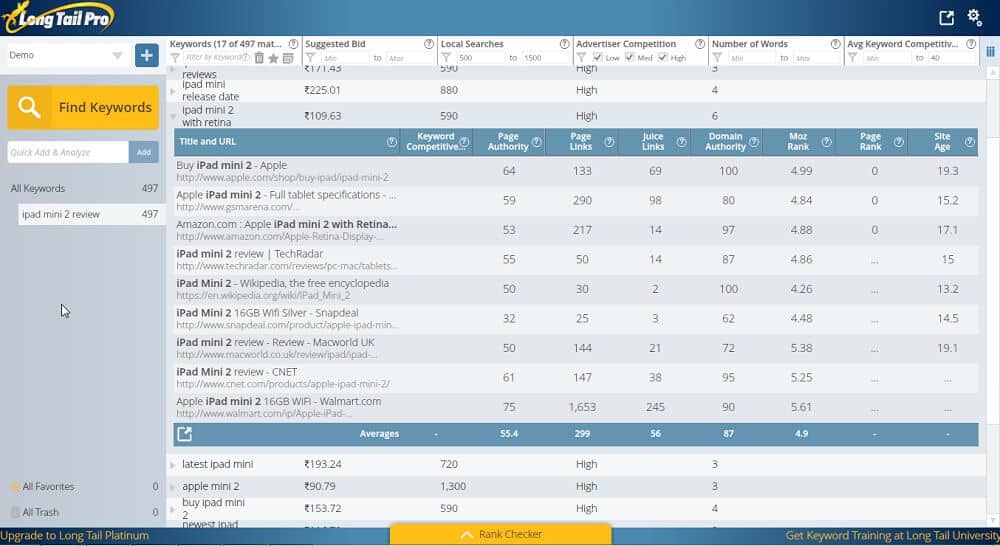Click the star favorites icon under Keywords column
The height and width of the screenshot is (546, 1000).
[274, 58]
